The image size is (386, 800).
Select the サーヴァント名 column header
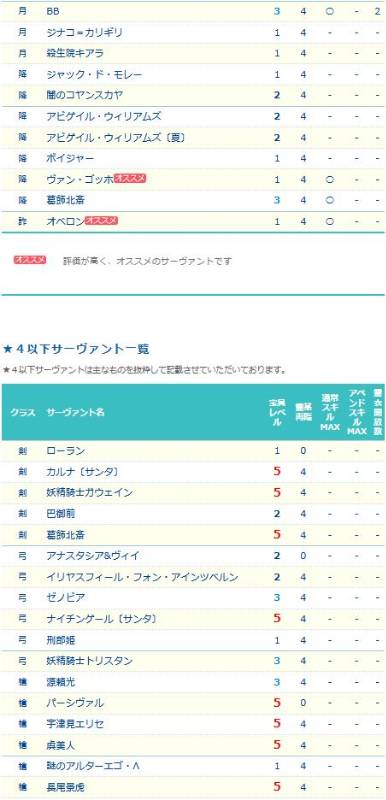tap(75, 412)
